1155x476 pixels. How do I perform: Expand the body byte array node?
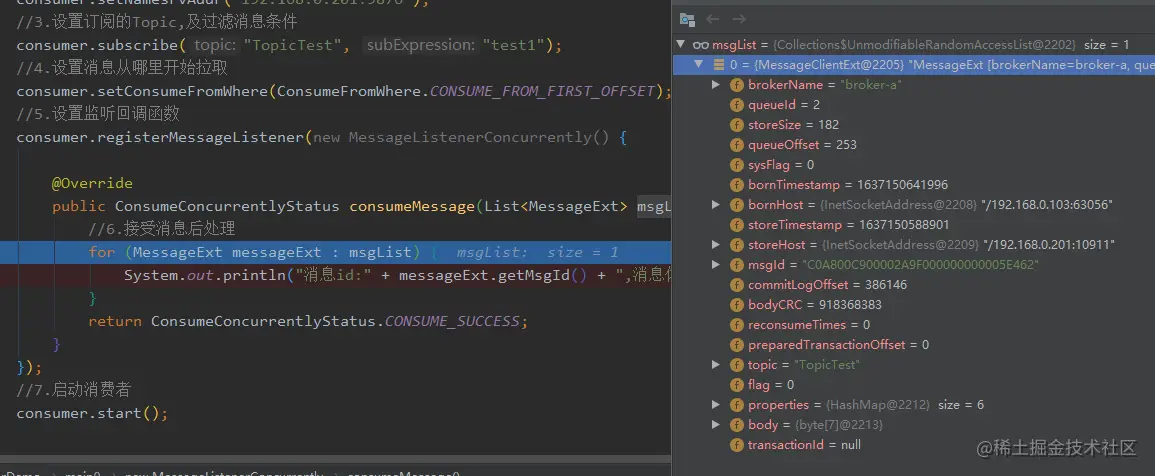(x=715, y=424)
